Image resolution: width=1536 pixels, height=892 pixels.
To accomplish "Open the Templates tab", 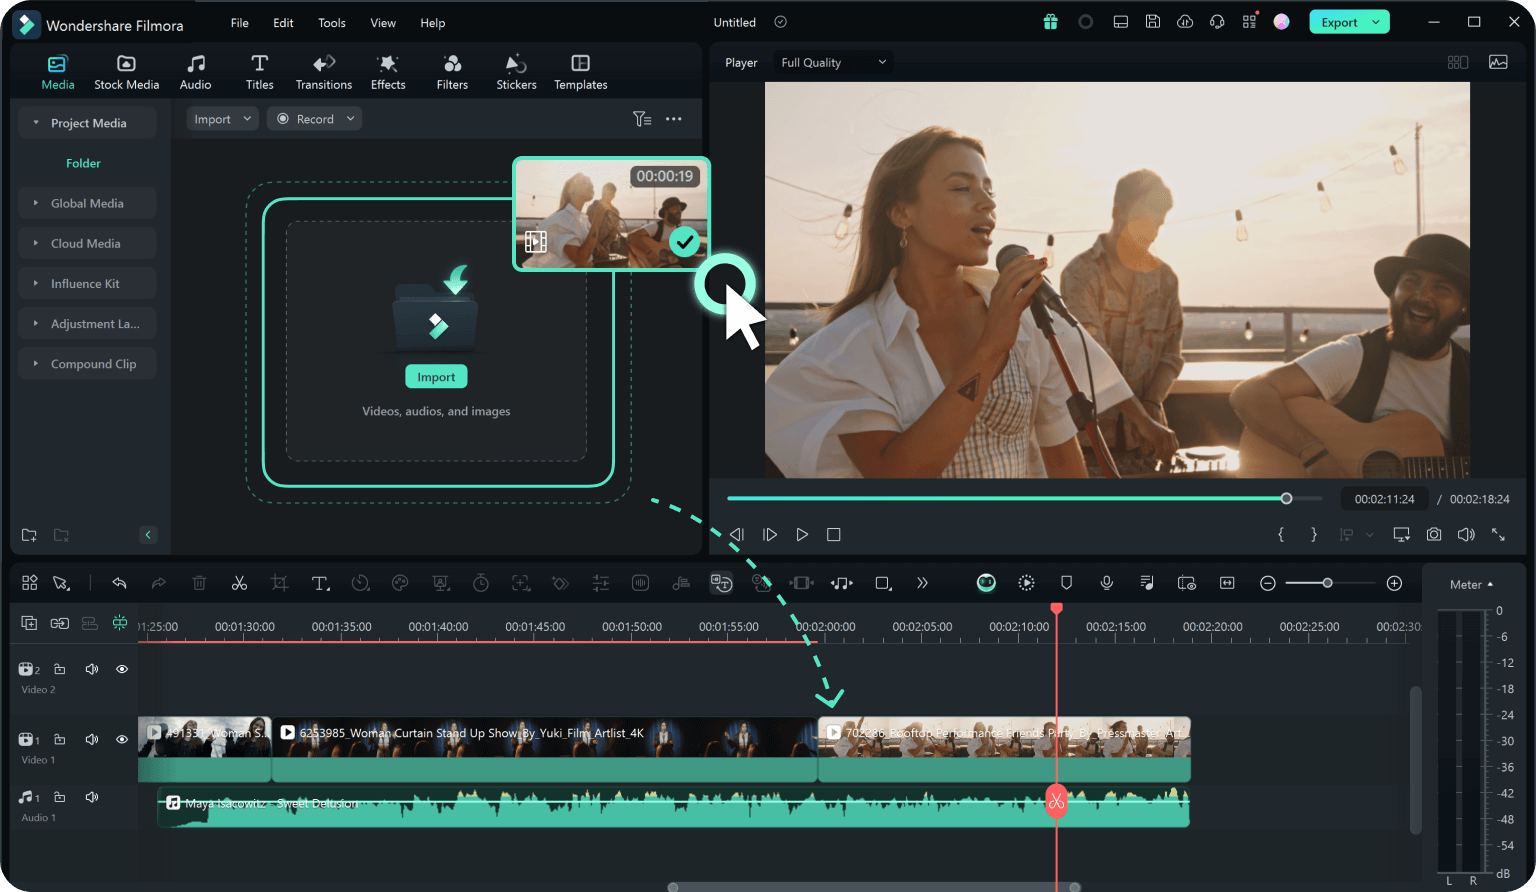I will pos(581,73).
